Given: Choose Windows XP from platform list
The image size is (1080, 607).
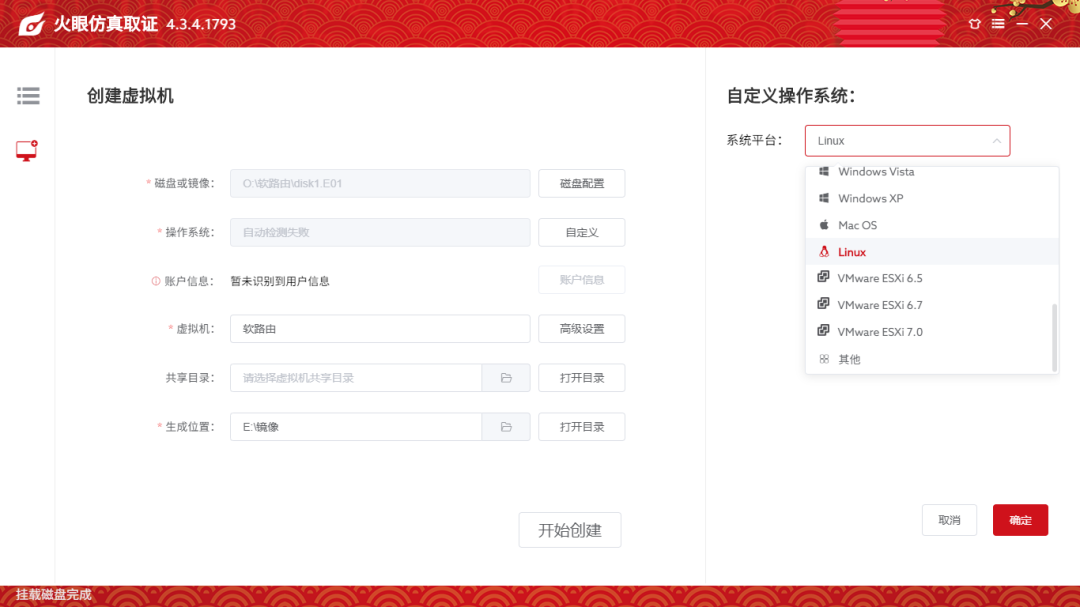Looking at the screenshot, I should [x=932, y=198].
